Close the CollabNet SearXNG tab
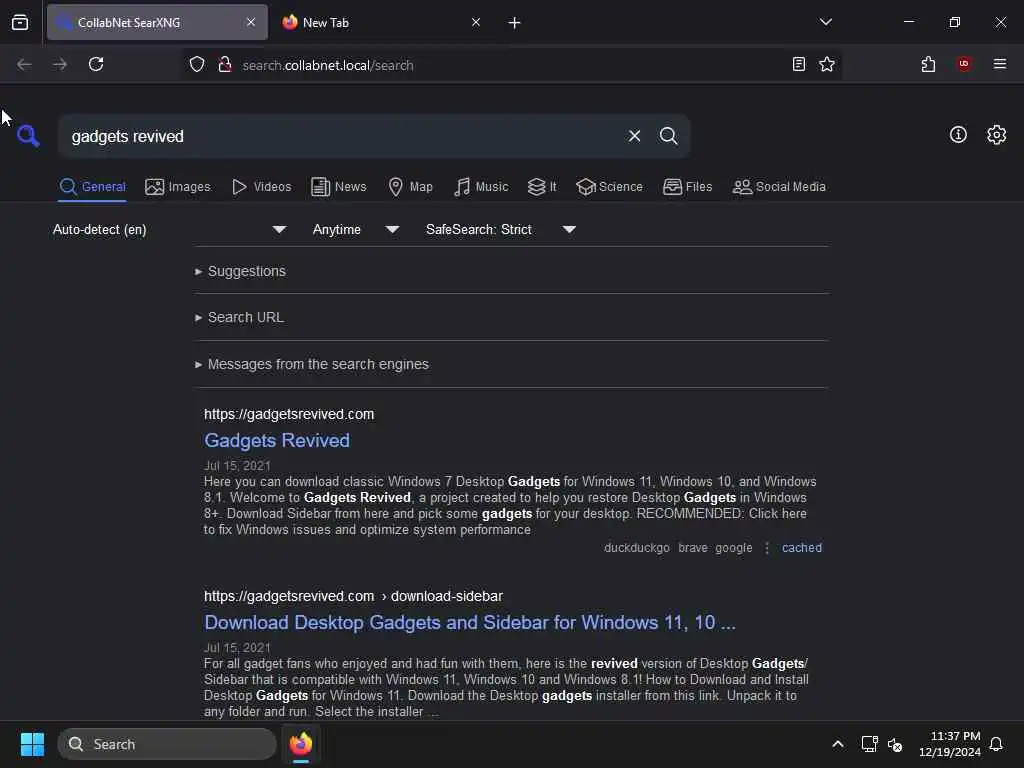 [x=251, y=22]
